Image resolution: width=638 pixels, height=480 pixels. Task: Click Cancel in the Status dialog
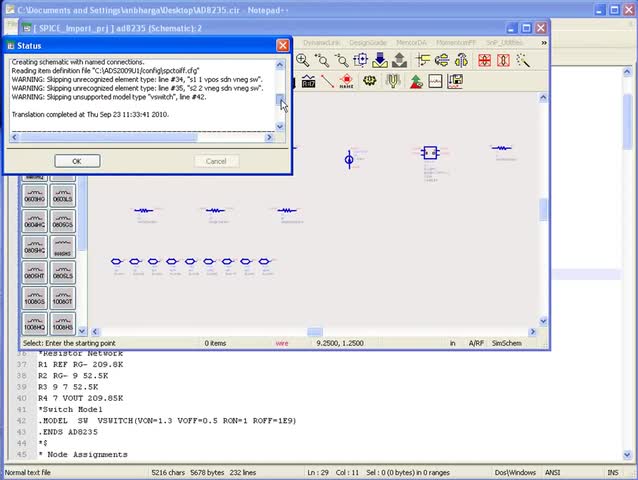point(216,161)
